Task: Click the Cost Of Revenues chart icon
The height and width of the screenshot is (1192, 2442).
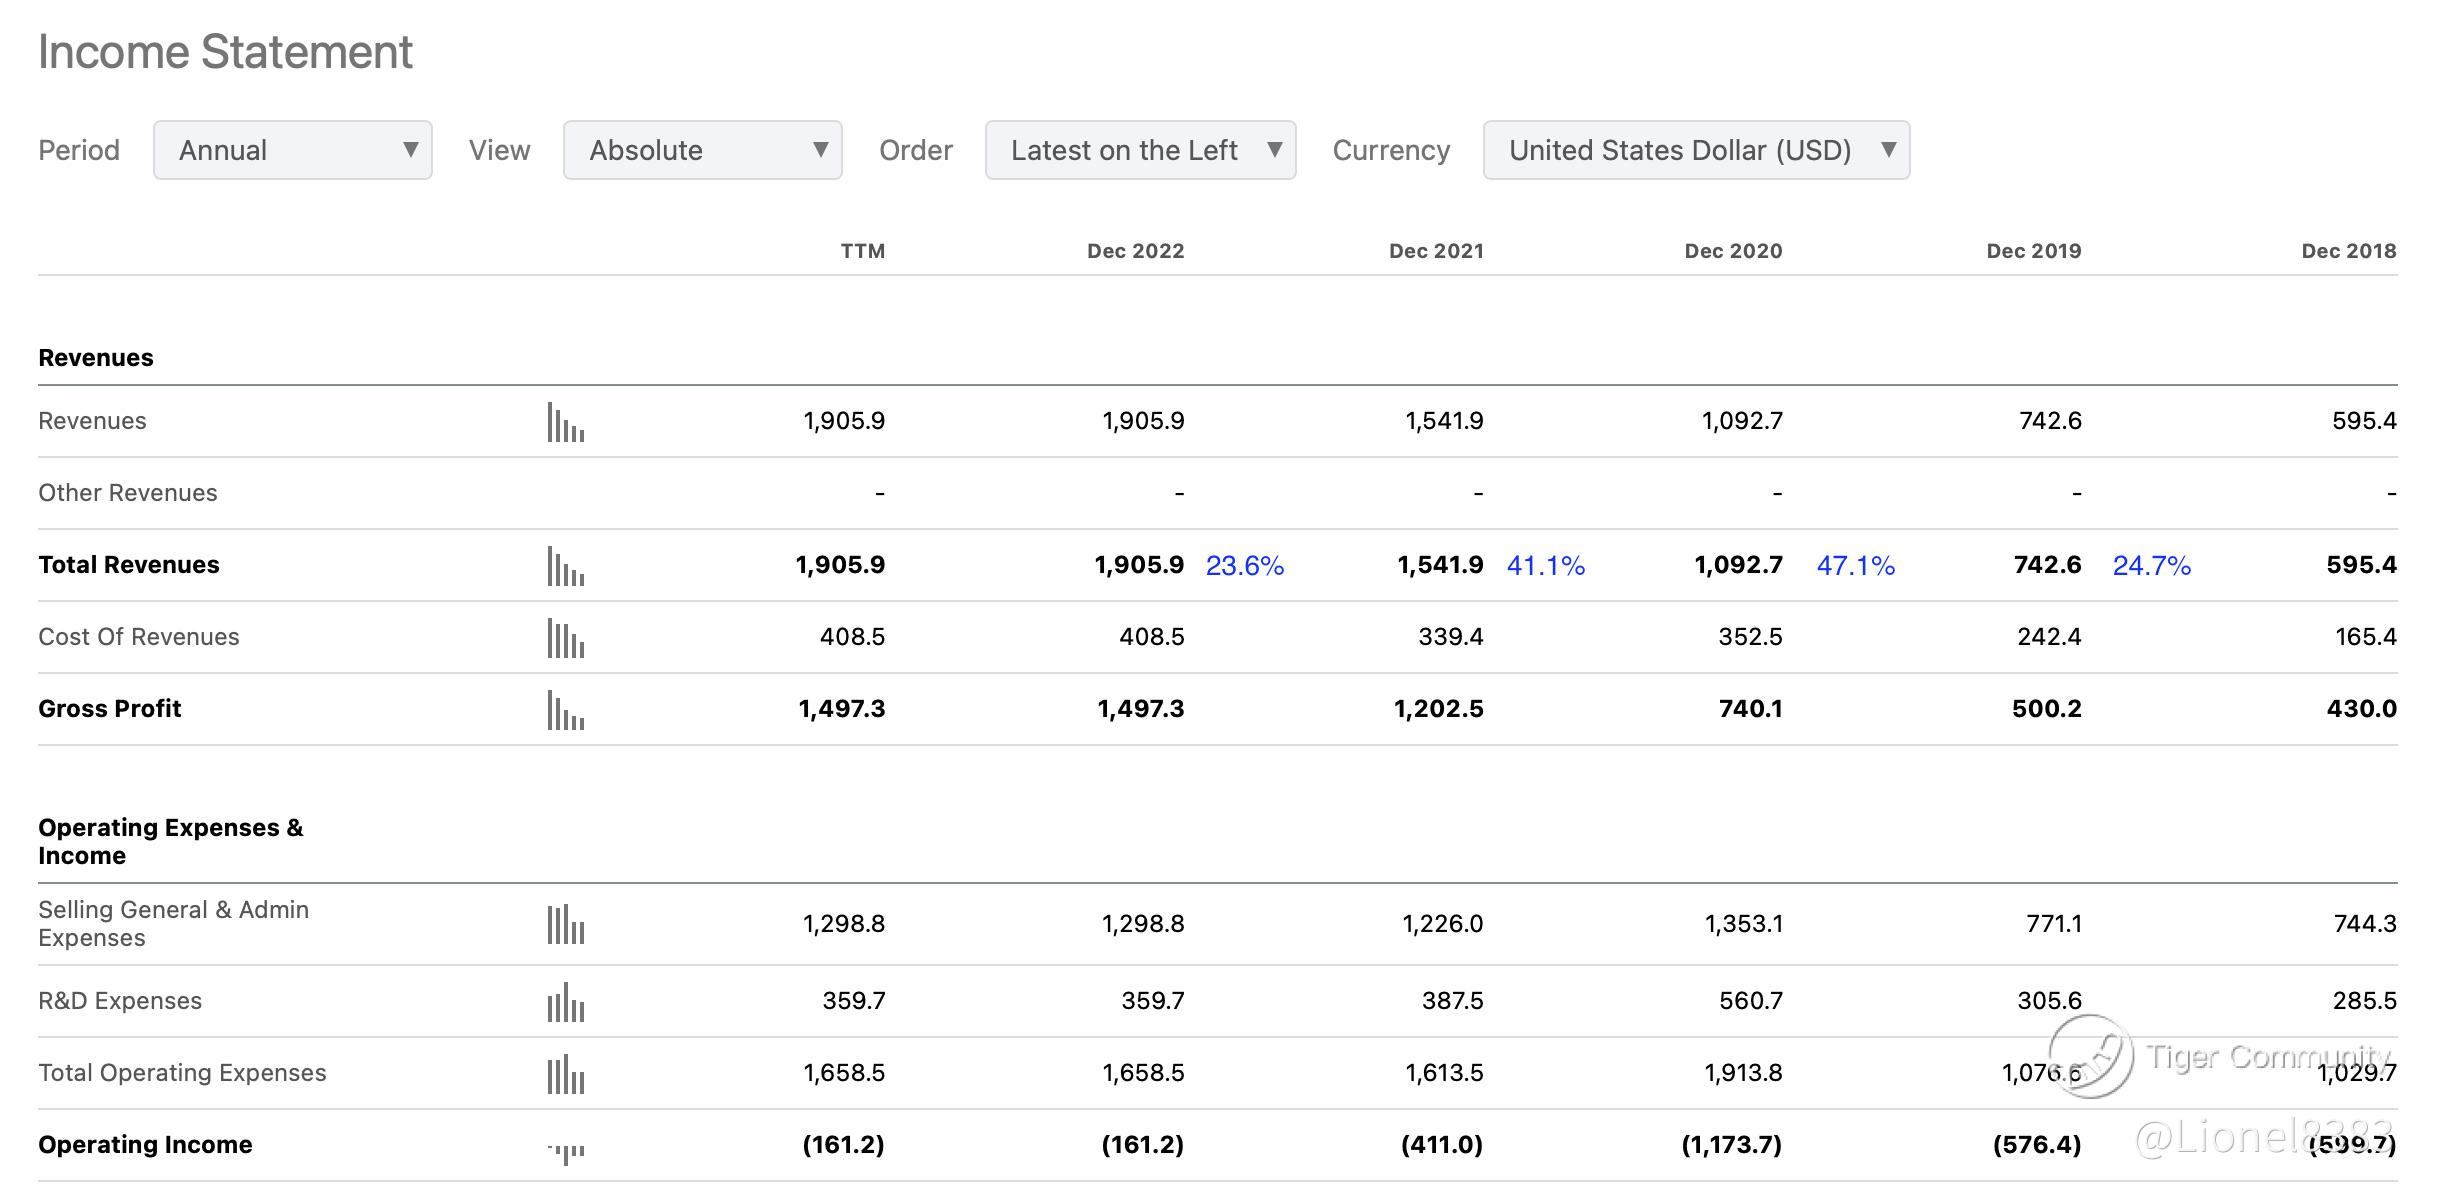Action: tap(565, 638)
